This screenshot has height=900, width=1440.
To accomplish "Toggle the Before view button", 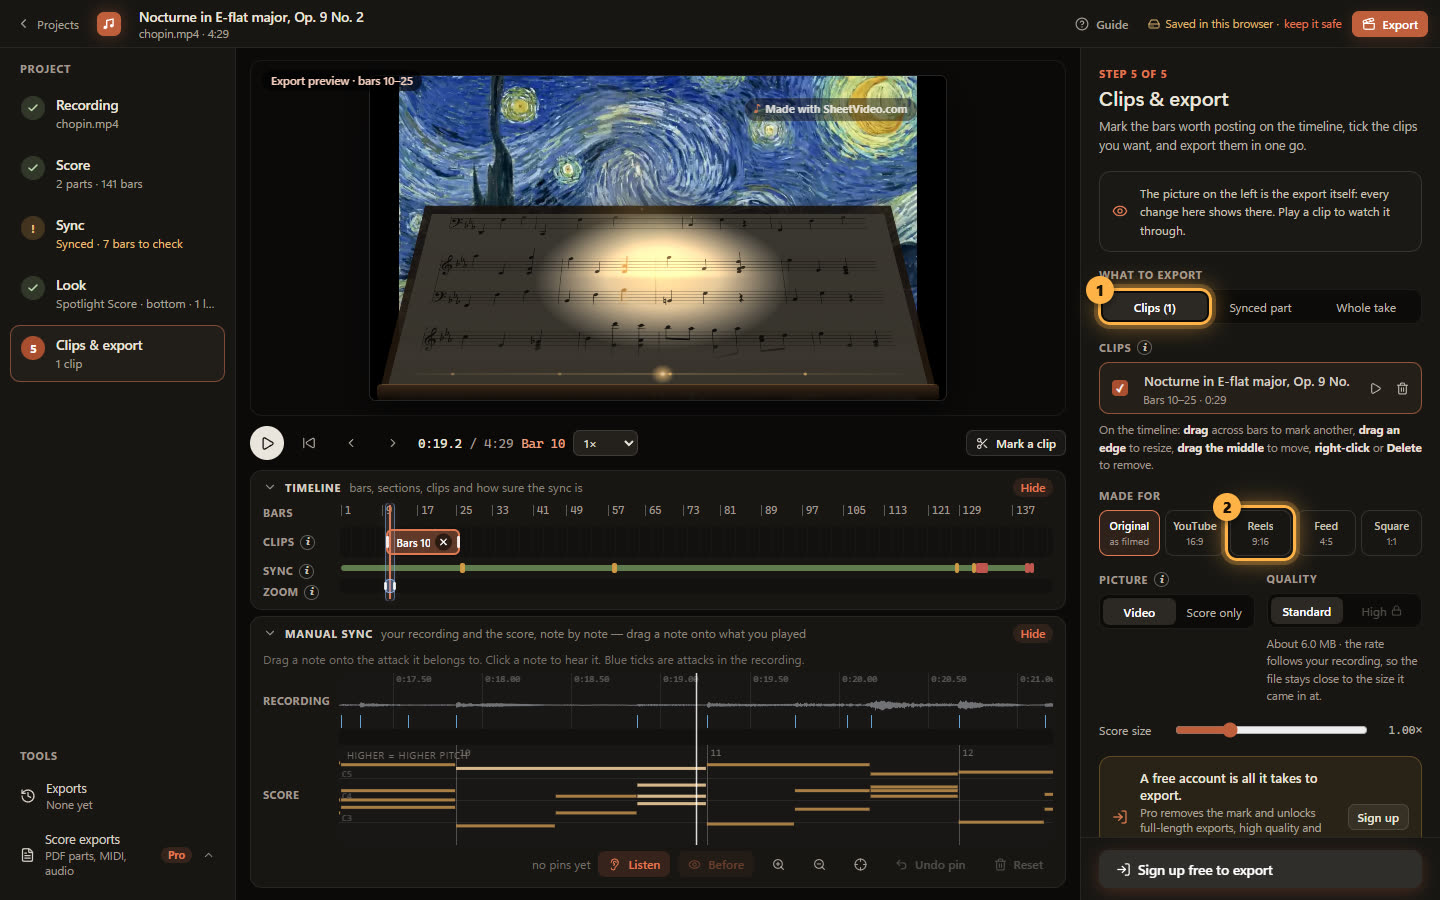I will click(716, 865).
